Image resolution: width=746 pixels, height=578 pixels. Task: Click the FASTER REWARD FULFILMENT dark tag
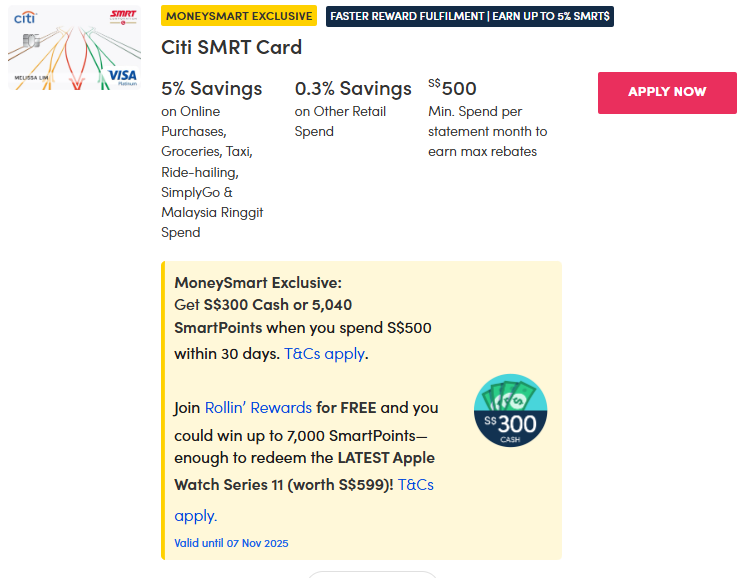click(x=470, y=16)
